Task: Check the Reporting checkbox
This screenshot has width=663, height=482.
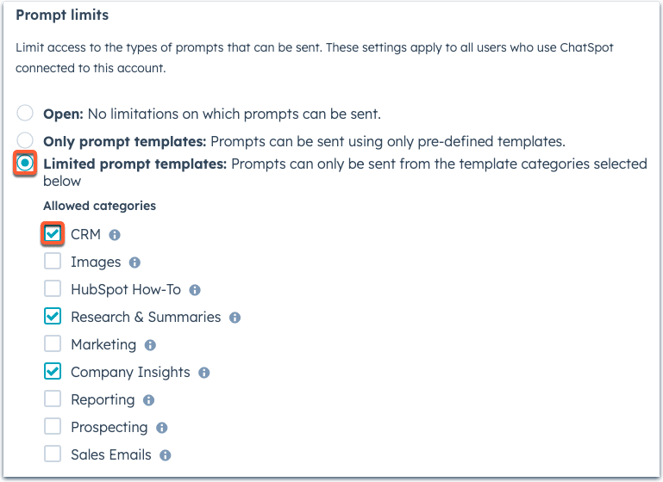Action: 52,398
